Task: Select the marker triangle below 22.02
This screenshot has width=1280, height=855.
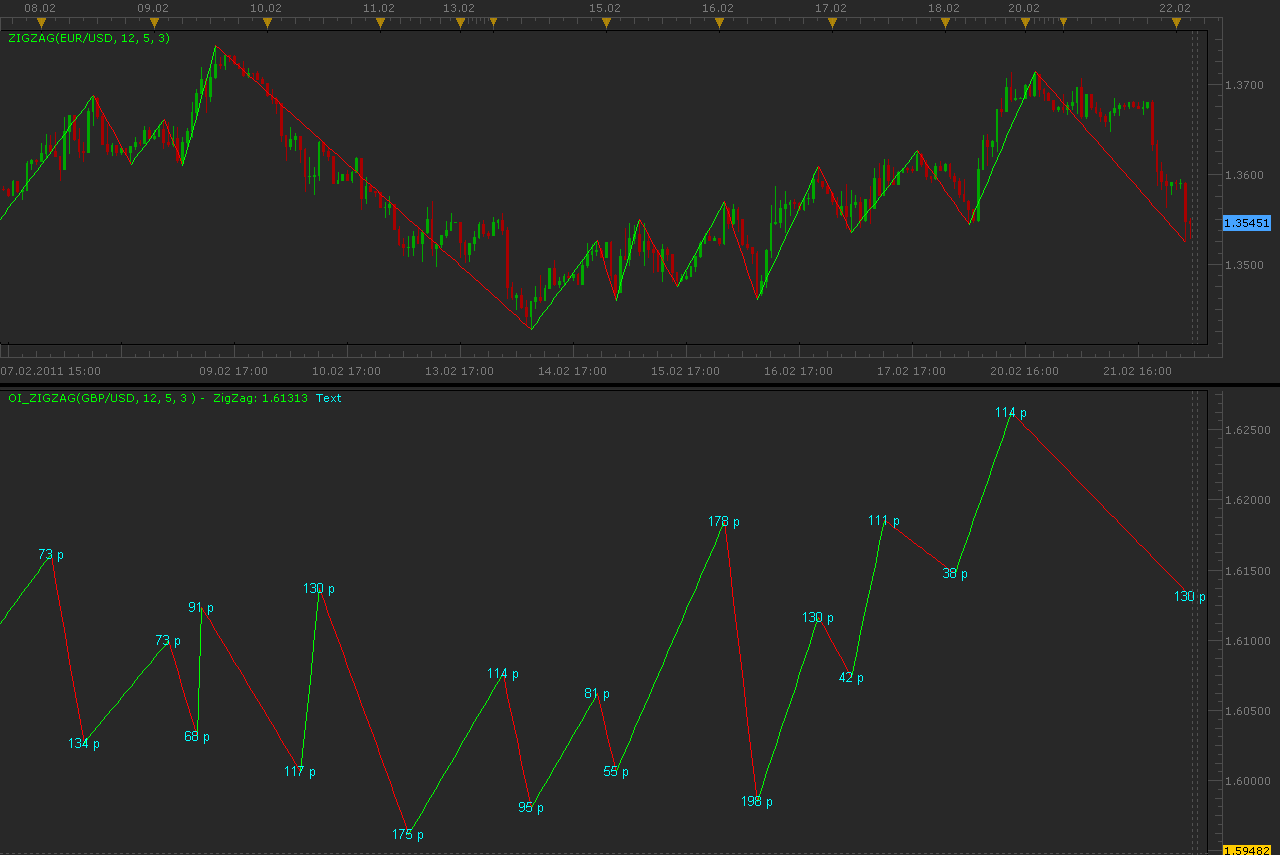Action: click(x=1176, y=22)
